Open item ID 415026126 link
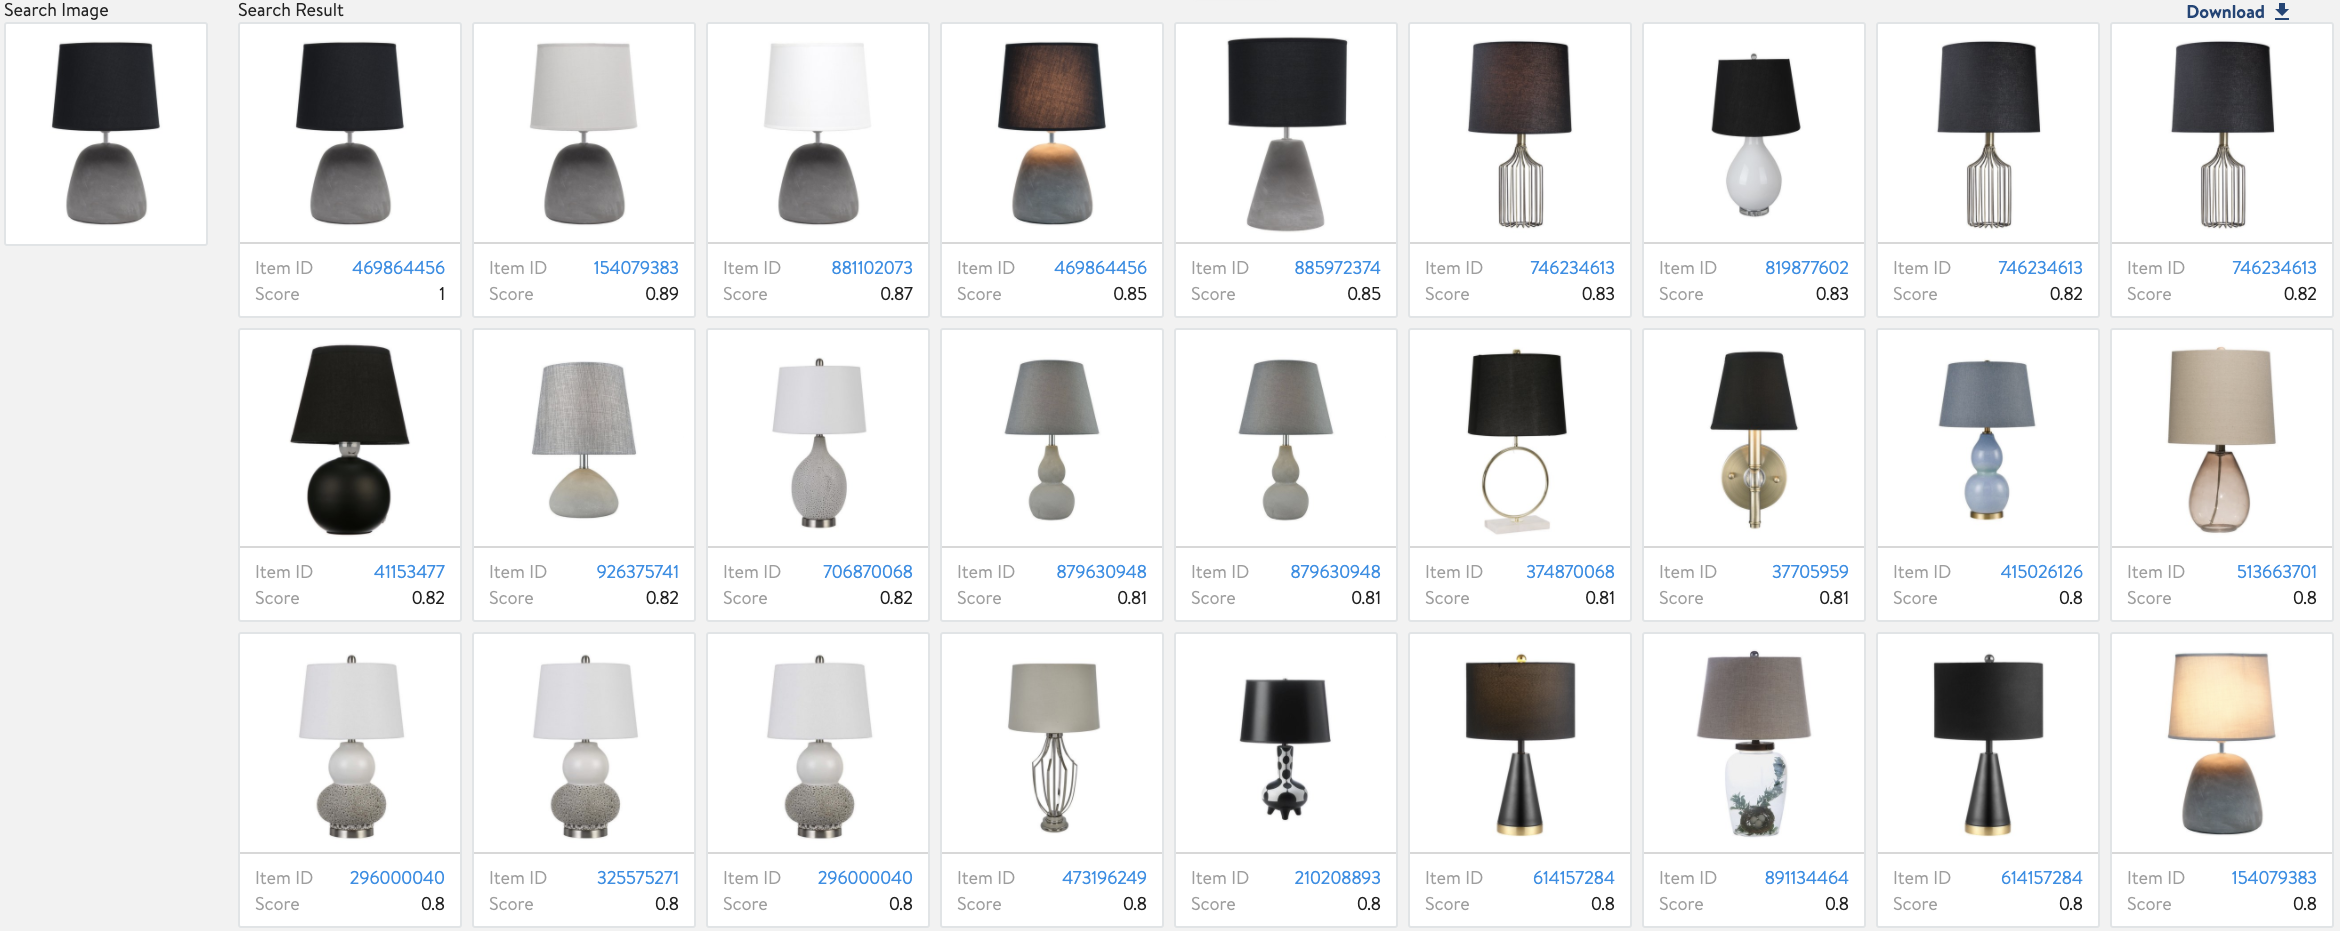Image resolution: width=2340 pixels, height=931 pixels. pos(2041,572)
